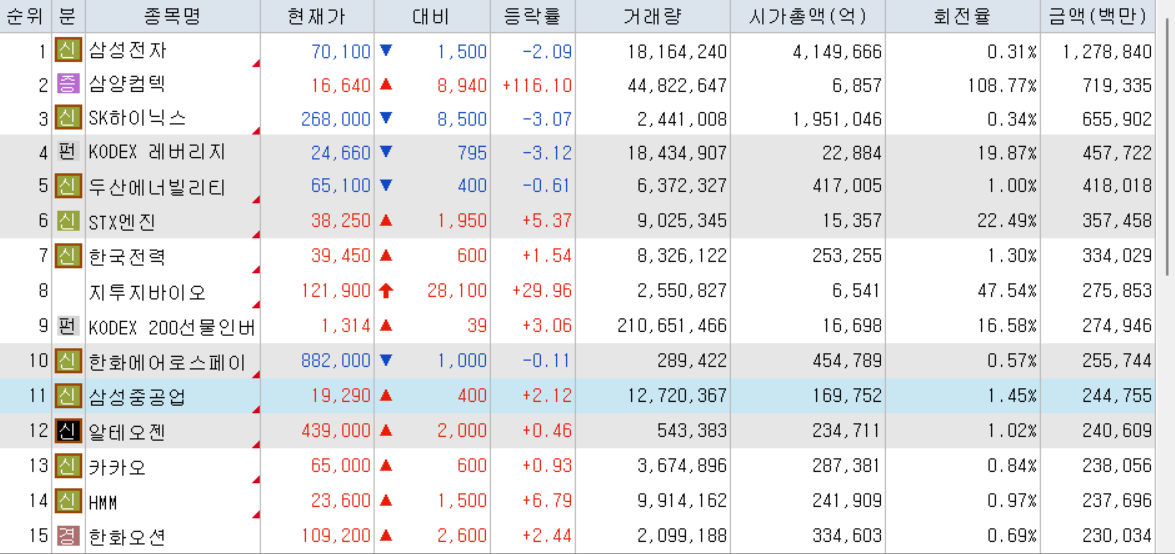
Task: Click the +29.96 change rate of 지투지바이오
Action: click(543, 291)
